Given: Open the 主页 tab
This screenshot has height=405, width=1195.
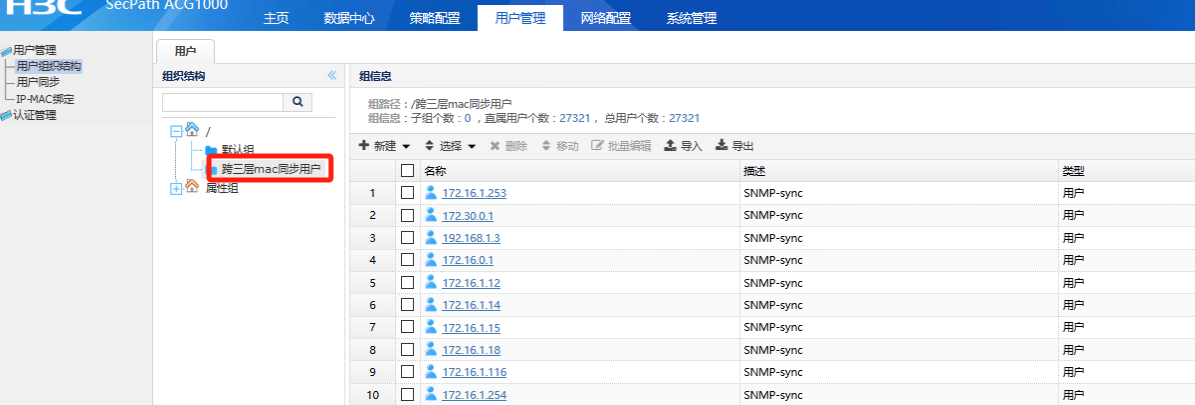Looking at the screenshot, I should pyautogui.click(x=276, y=18).
